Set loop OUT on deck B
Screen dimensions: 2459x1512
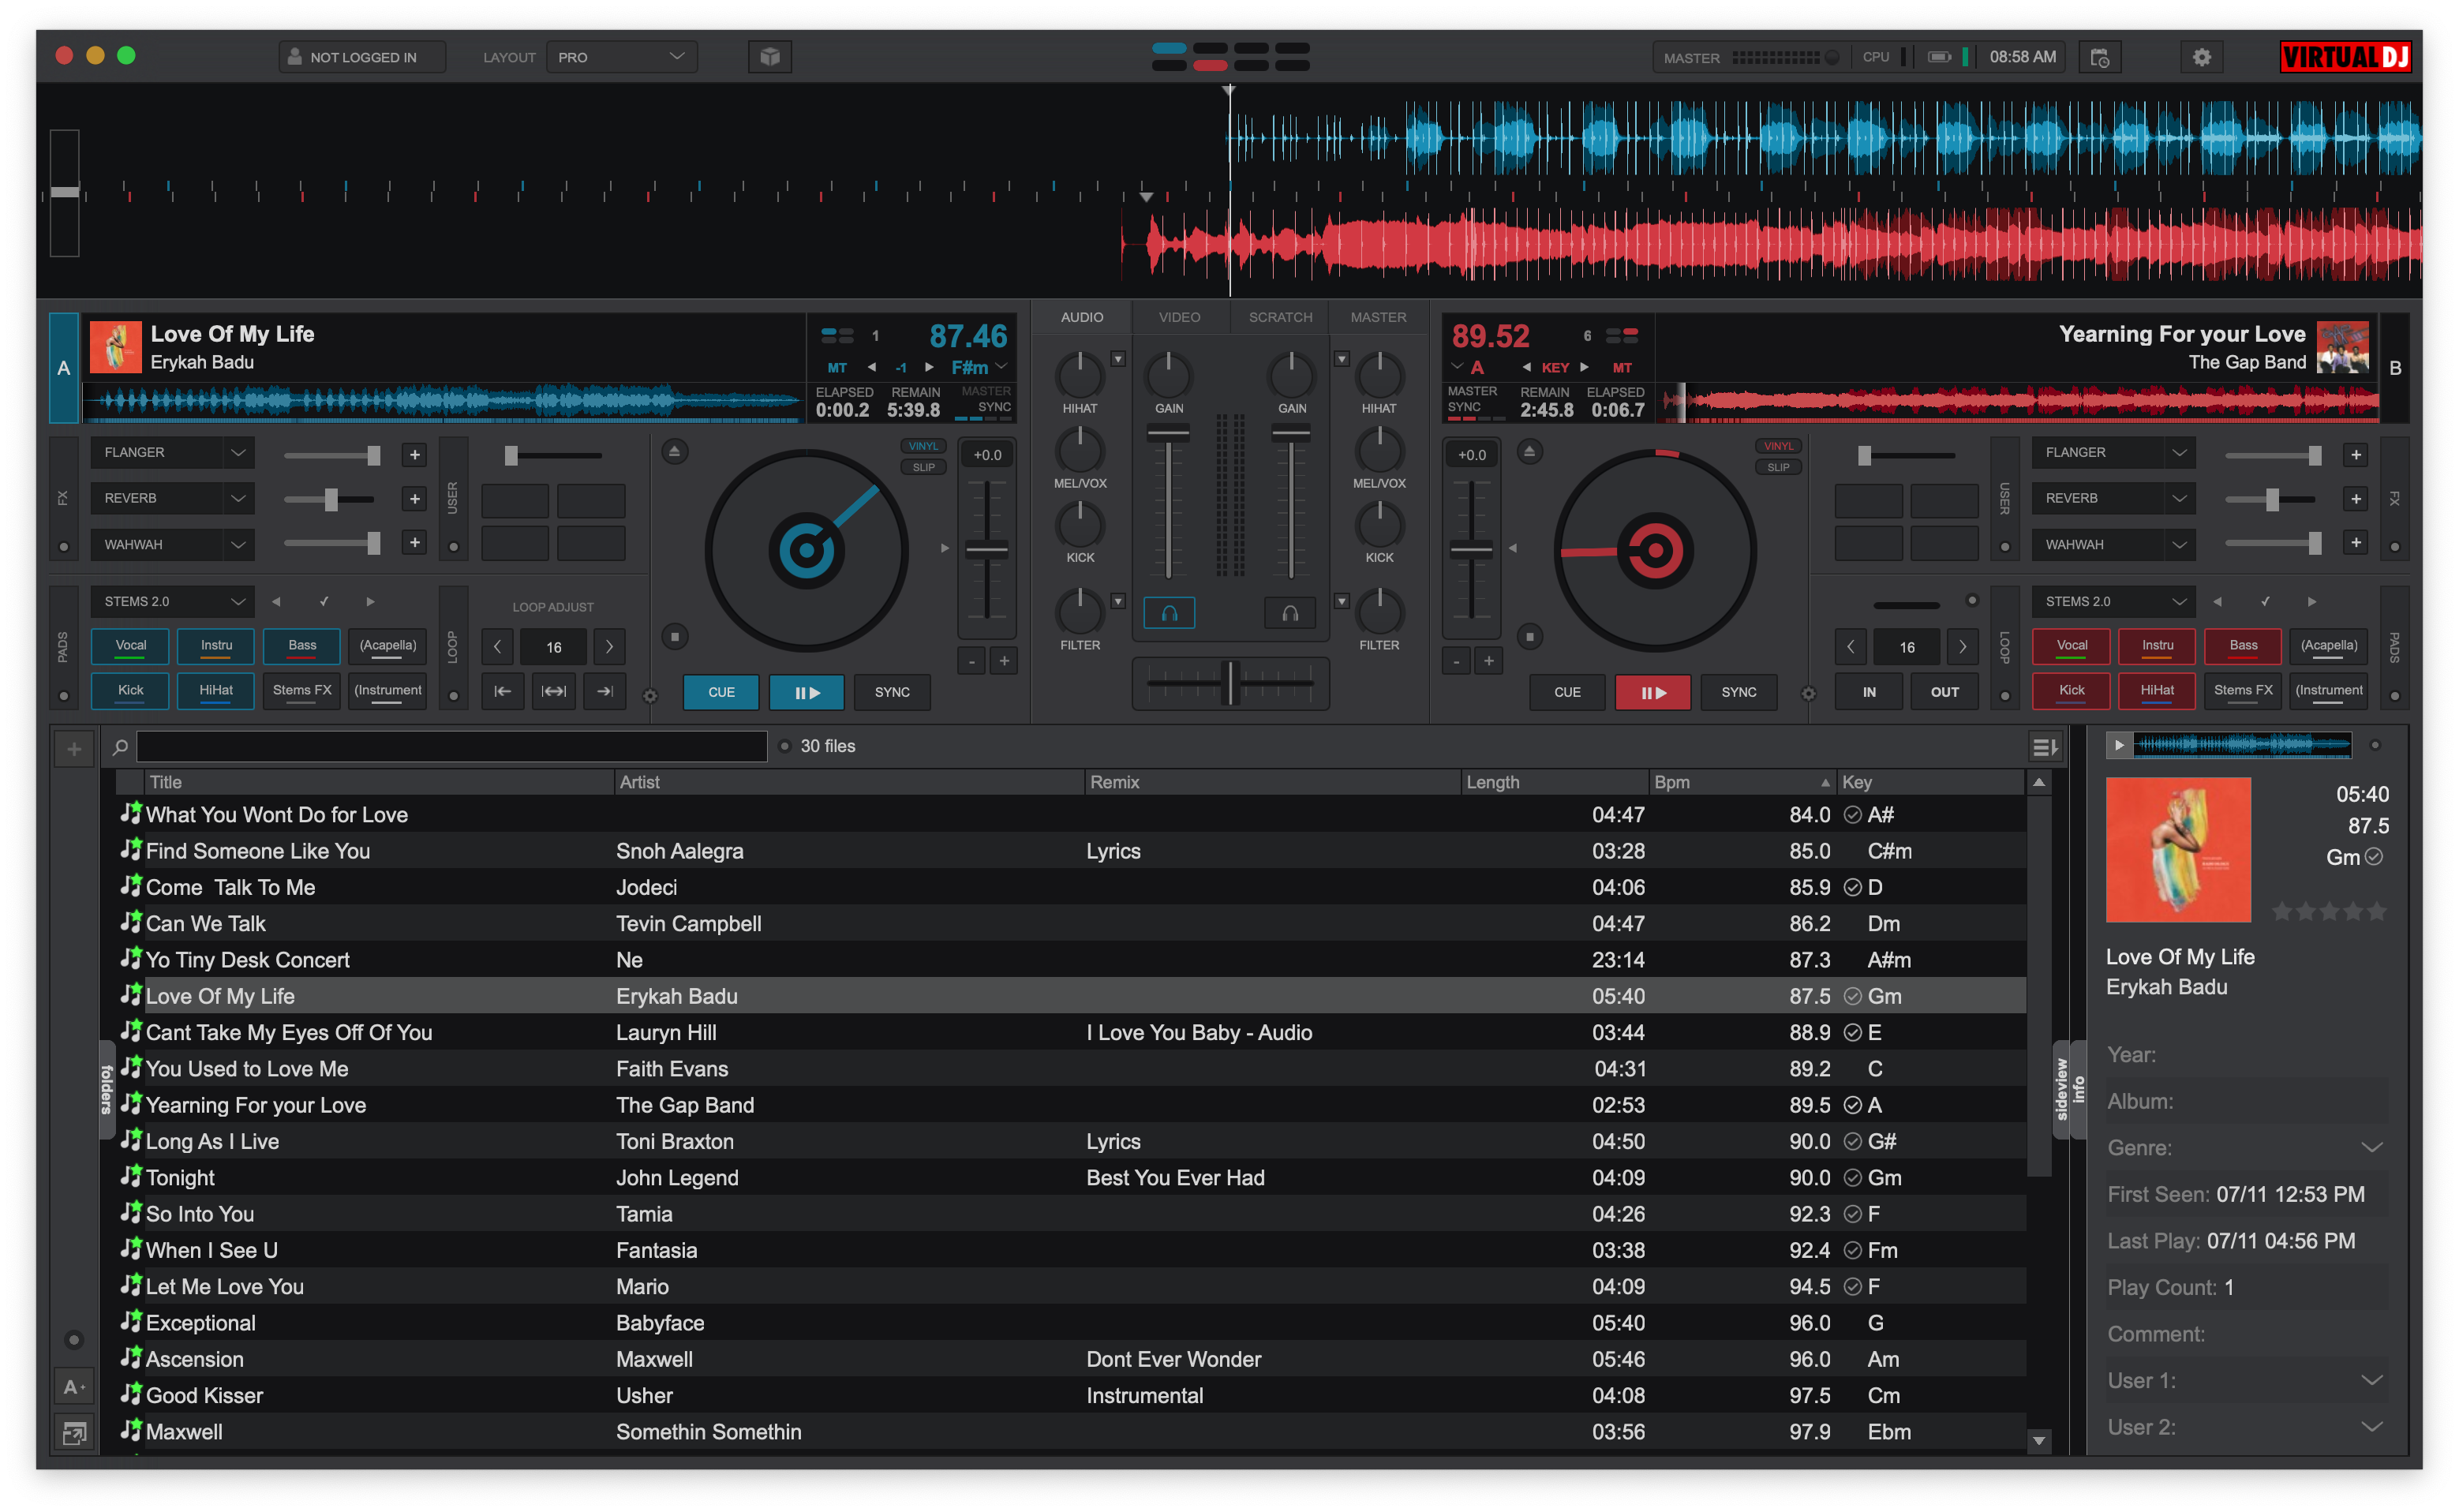click(1944, 692)
